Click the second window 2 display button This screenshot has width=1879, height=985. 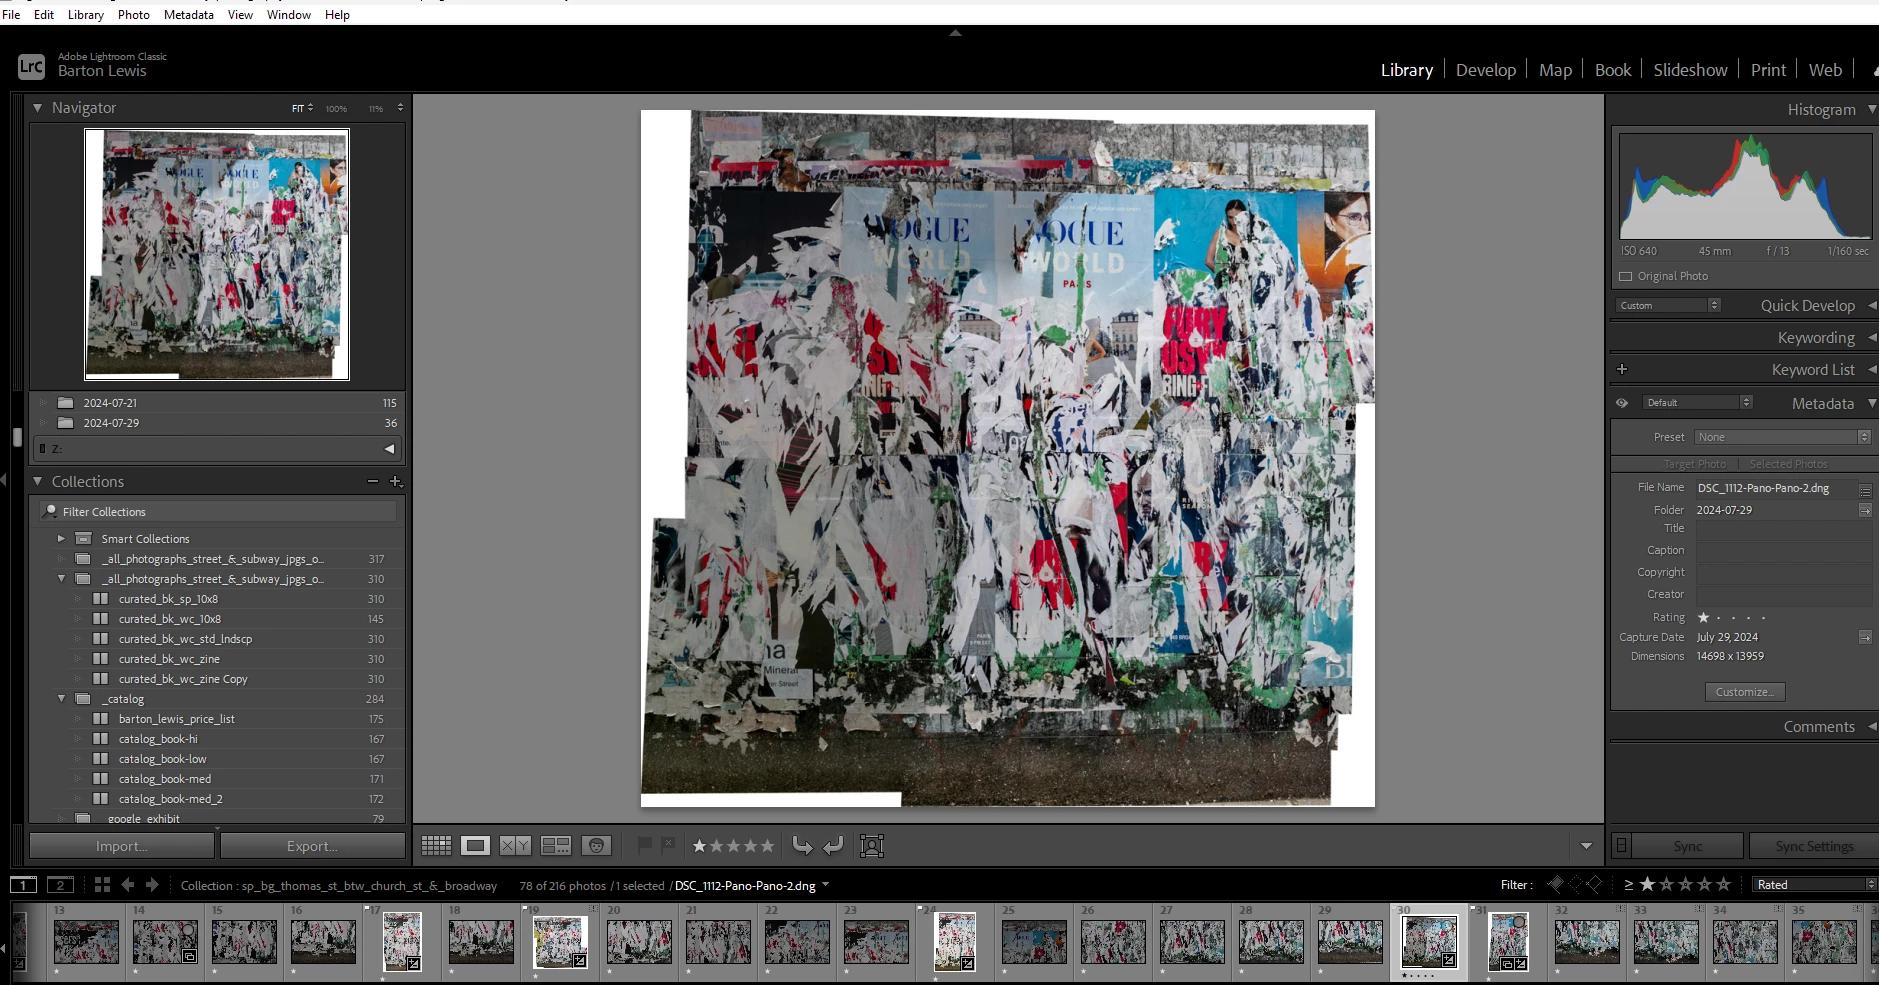60,885
